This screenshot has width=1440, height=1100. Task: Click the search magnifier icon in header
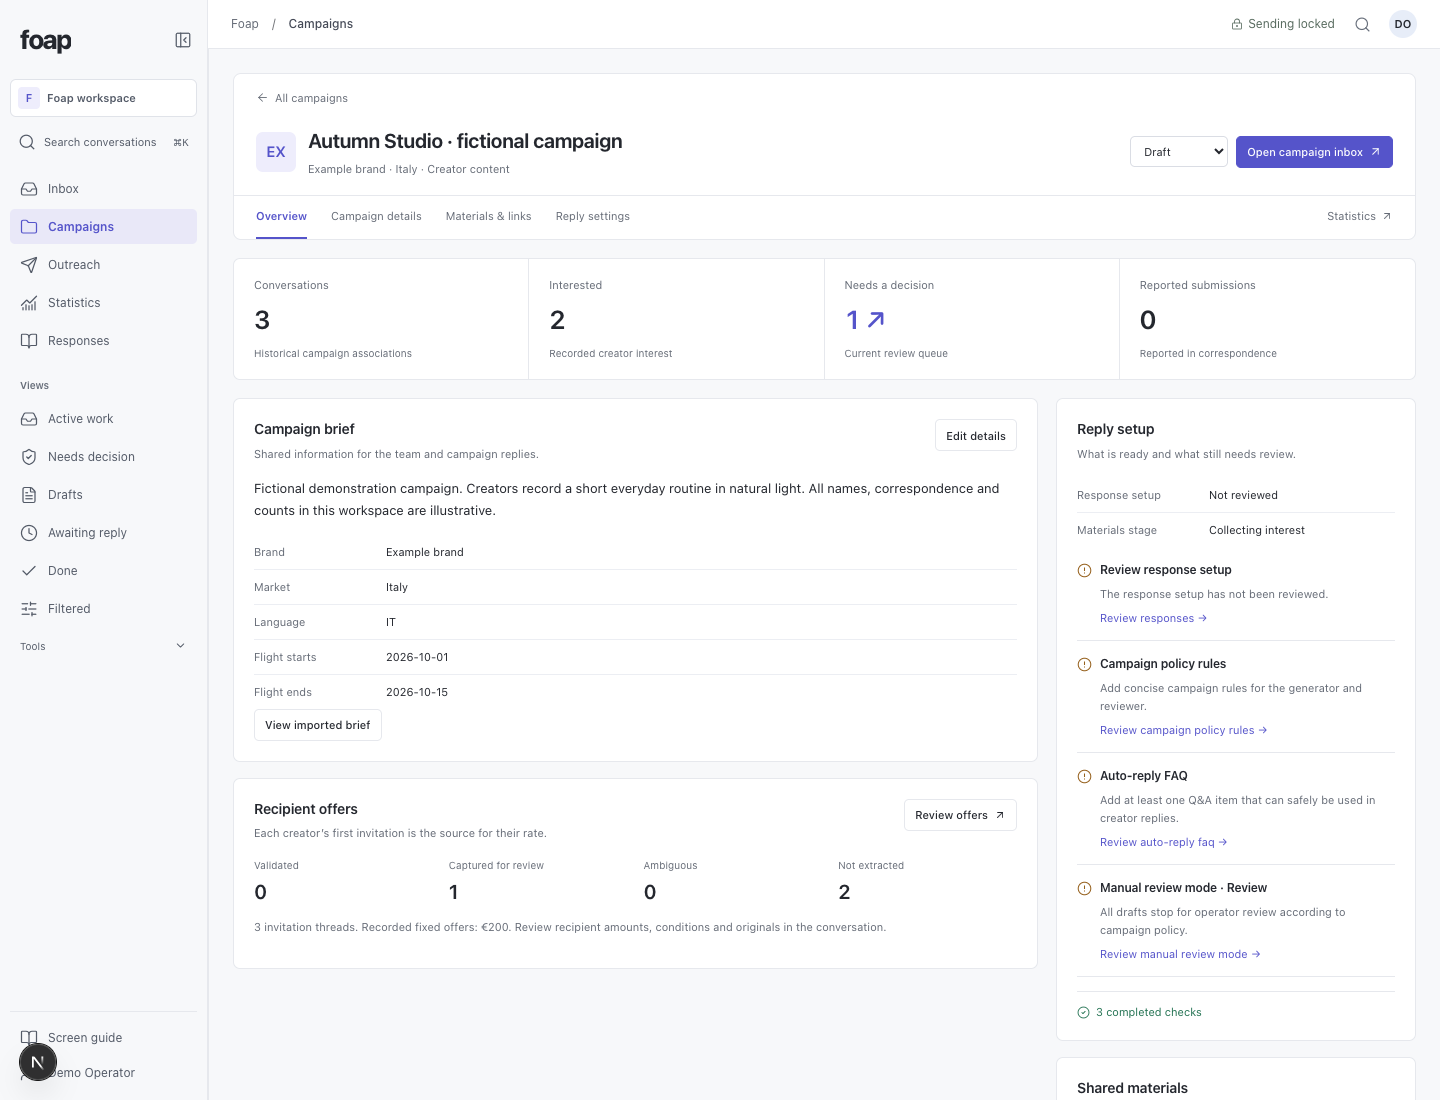pyautogui.click(x=1362, y=24)
